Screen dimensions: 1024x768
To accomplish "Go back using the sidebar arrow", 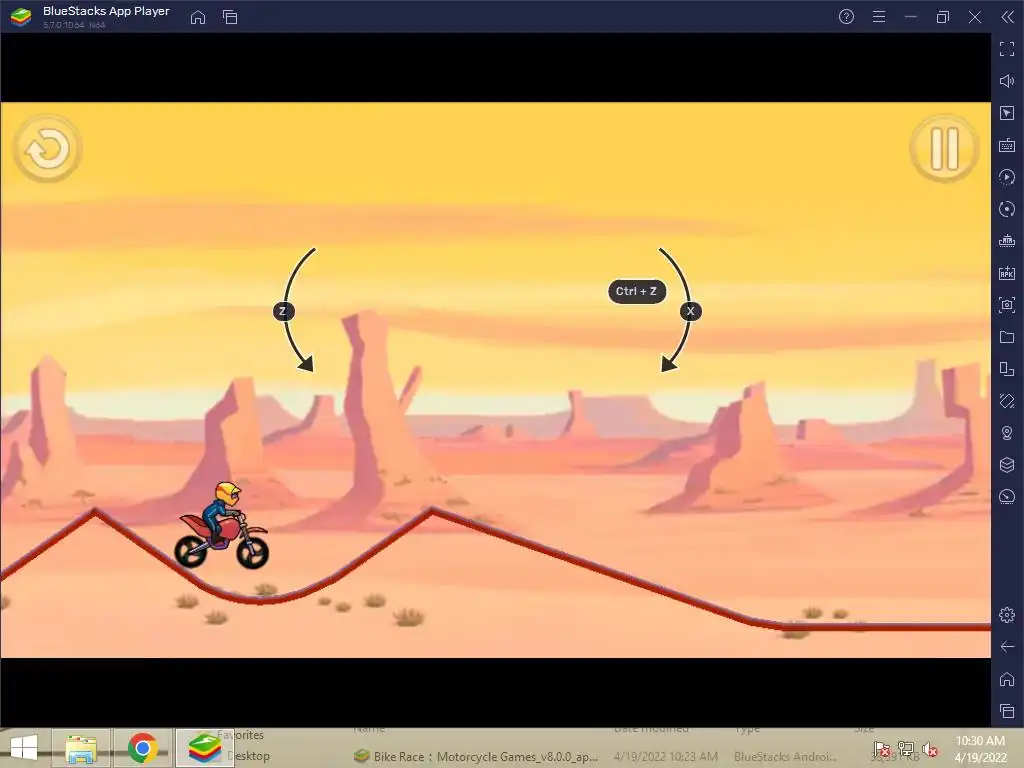I will [1007, 647].
